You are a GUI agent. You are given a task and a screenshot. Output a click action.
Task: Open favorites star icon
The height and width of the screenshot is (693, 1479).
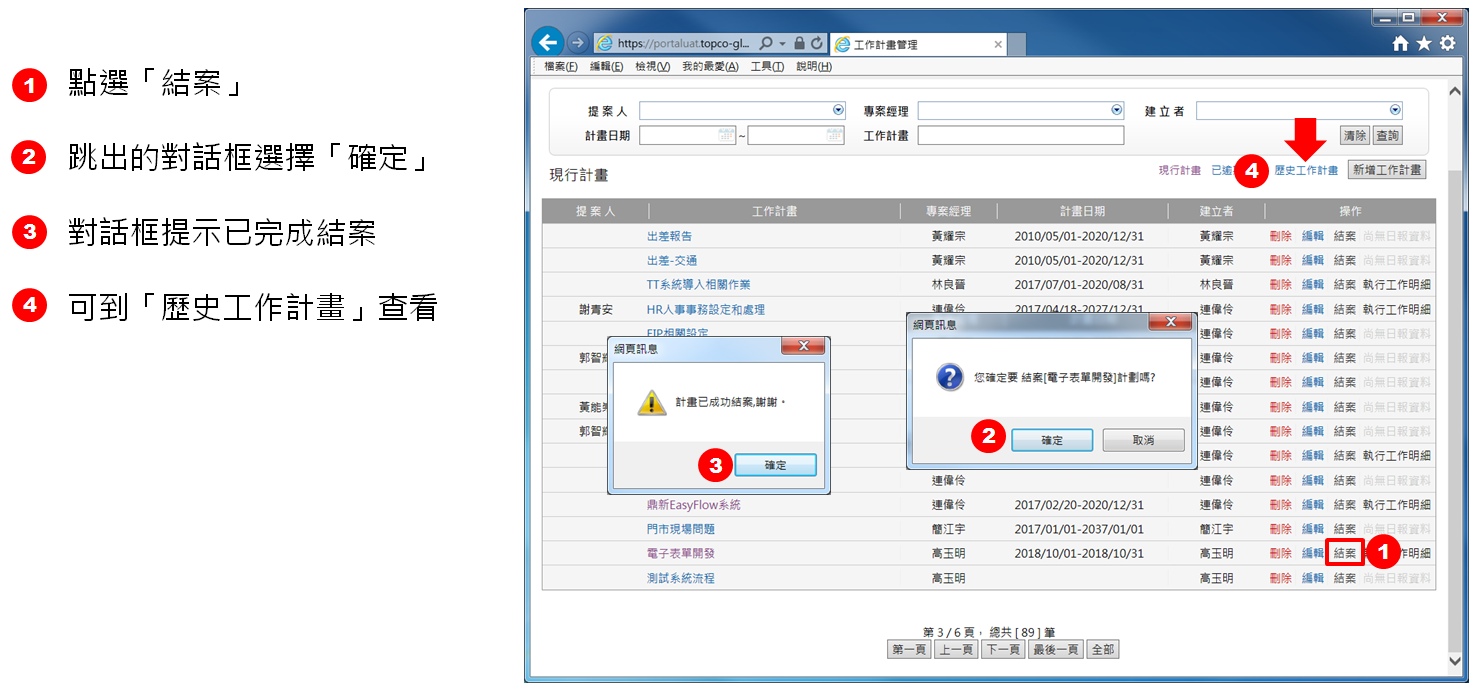(1423, 44)
